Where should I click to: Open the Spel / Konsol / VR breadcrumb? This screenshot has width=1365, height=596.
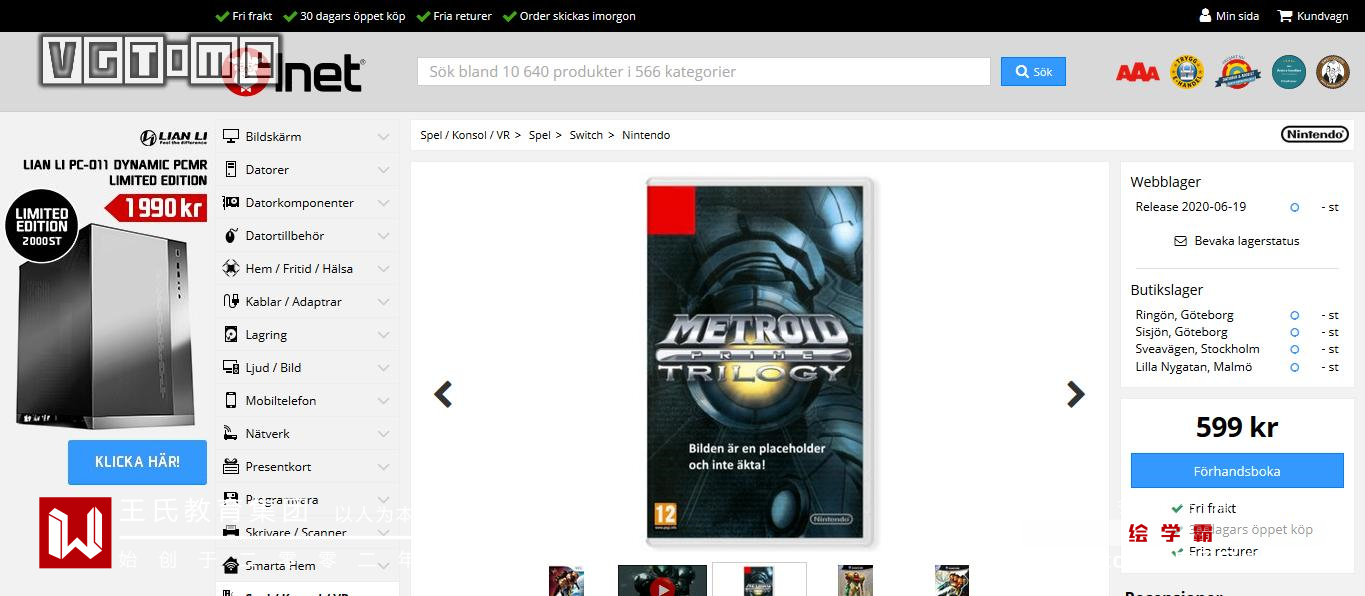click(x=465, y=135)
